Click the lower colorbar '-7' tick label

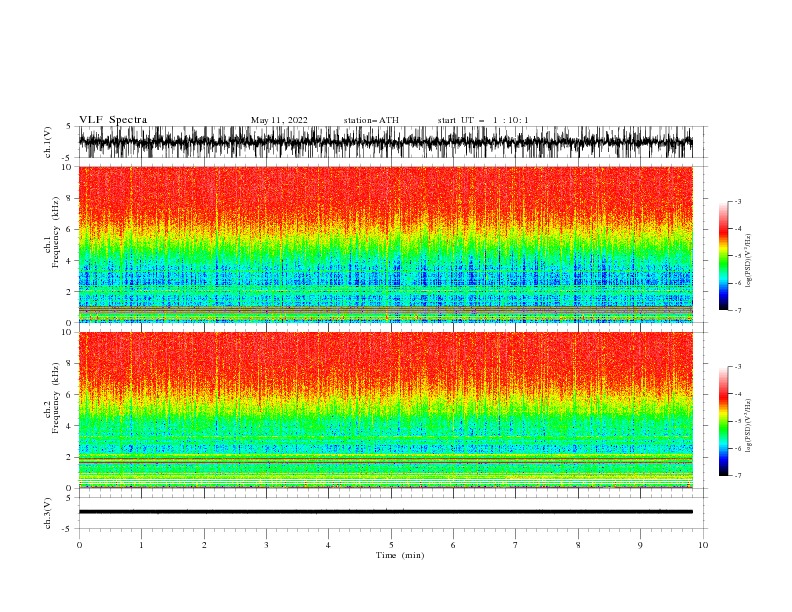(738, 475)
